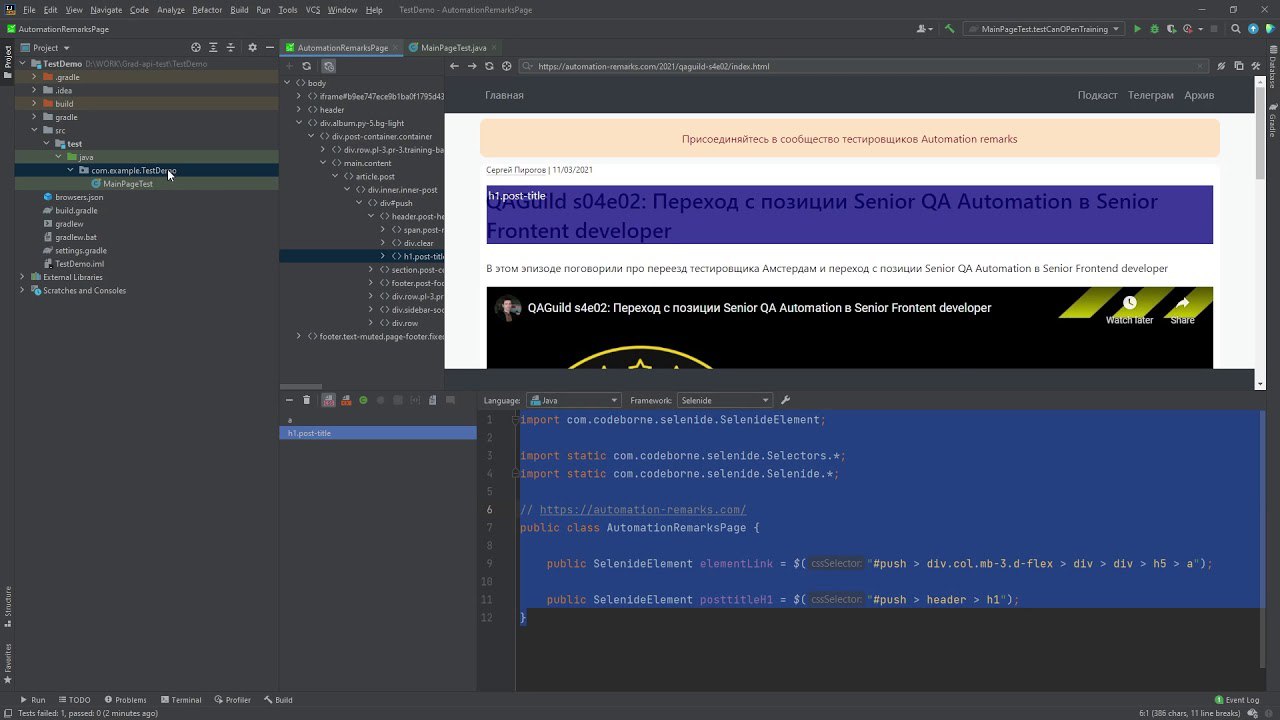Reload the embedded web page
The height and width of the screenshot is (720, 1280).
[489, 66]
